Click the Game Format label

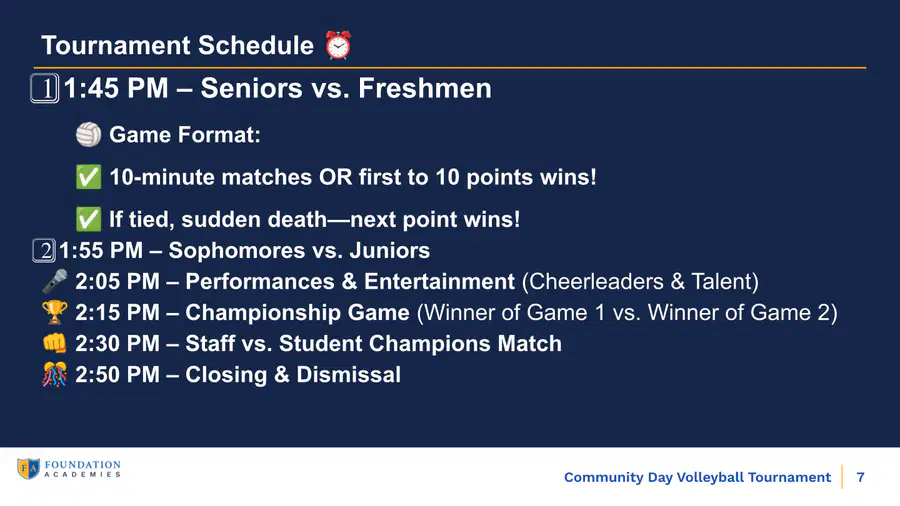tap(185, 135)
